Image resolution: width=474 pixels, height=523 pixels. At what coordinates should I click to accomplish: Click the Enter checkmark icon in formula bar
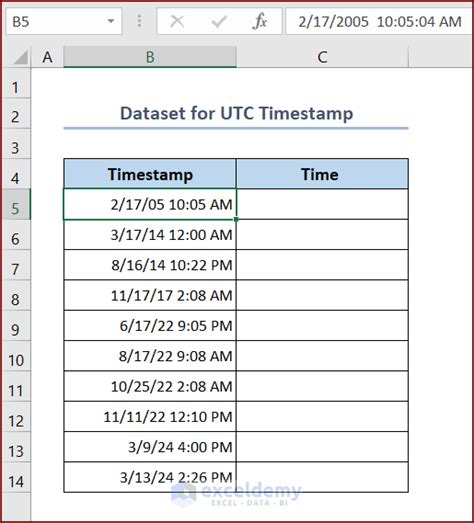219,22
